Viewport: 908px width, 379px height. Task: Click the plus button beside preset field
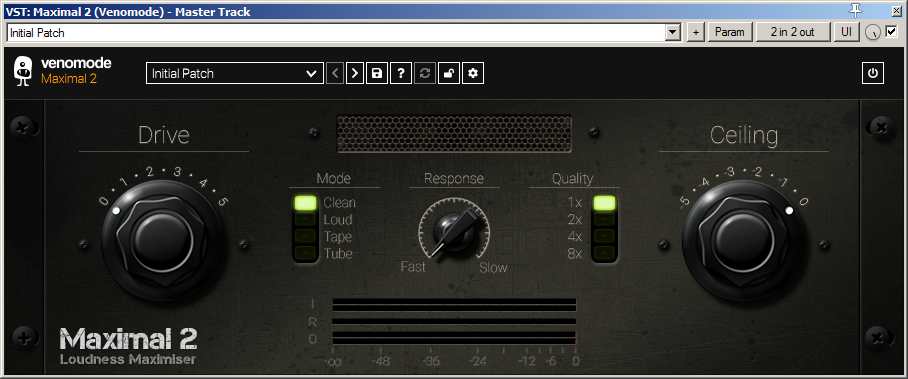click(696, 32)
